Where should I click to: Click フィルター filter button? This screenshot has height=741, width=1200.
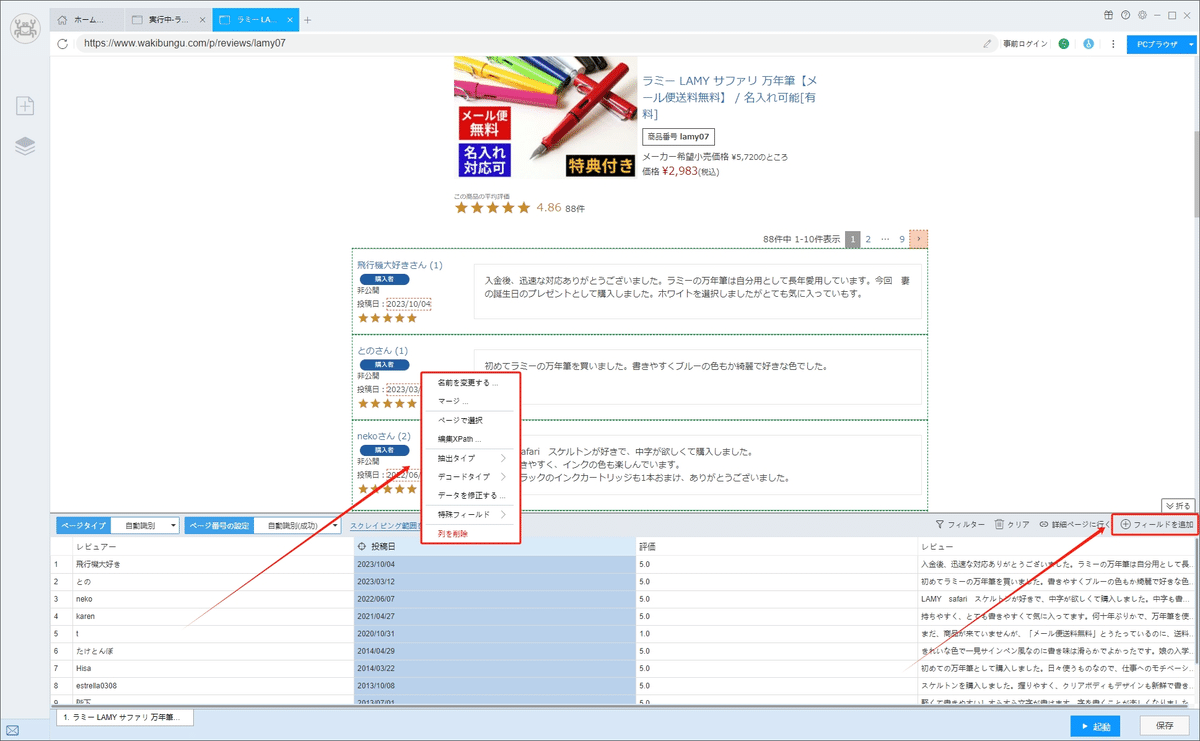tap(959, 524)
